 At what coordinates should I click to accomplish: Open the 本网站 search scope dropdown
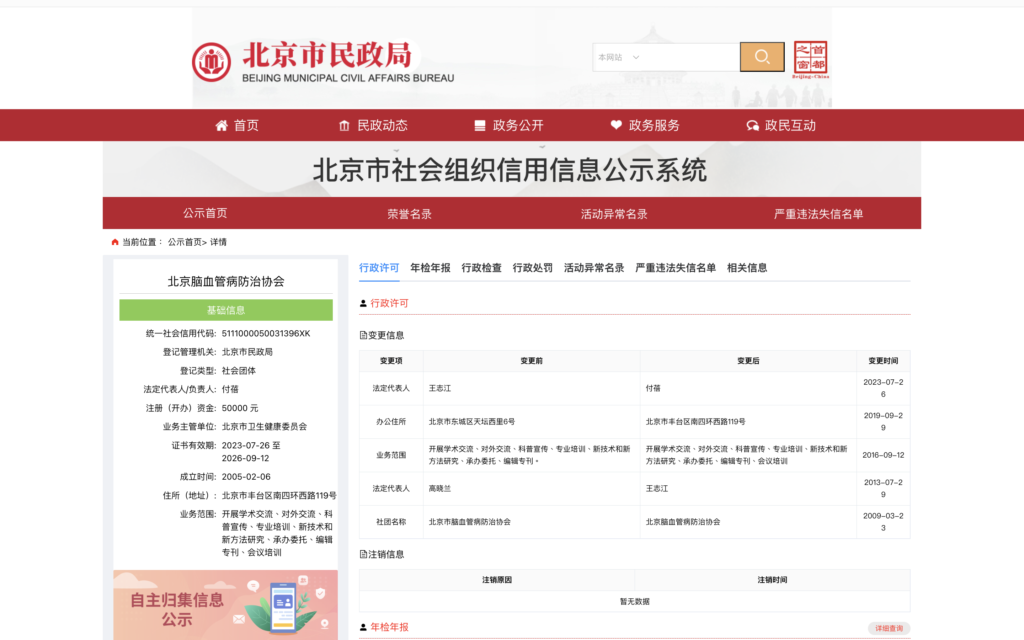(618, 57)
